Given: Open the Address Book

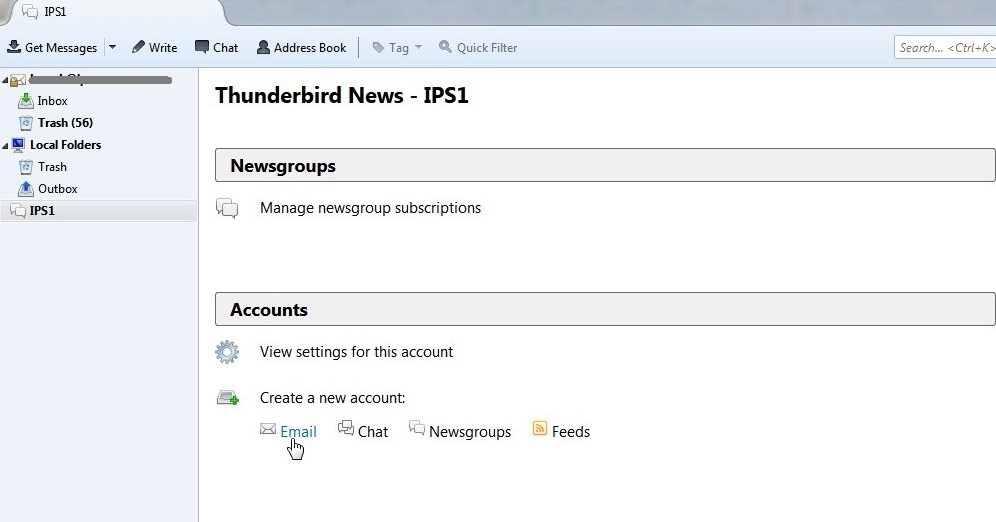Looking at the screenshot, I should (302, 47).
